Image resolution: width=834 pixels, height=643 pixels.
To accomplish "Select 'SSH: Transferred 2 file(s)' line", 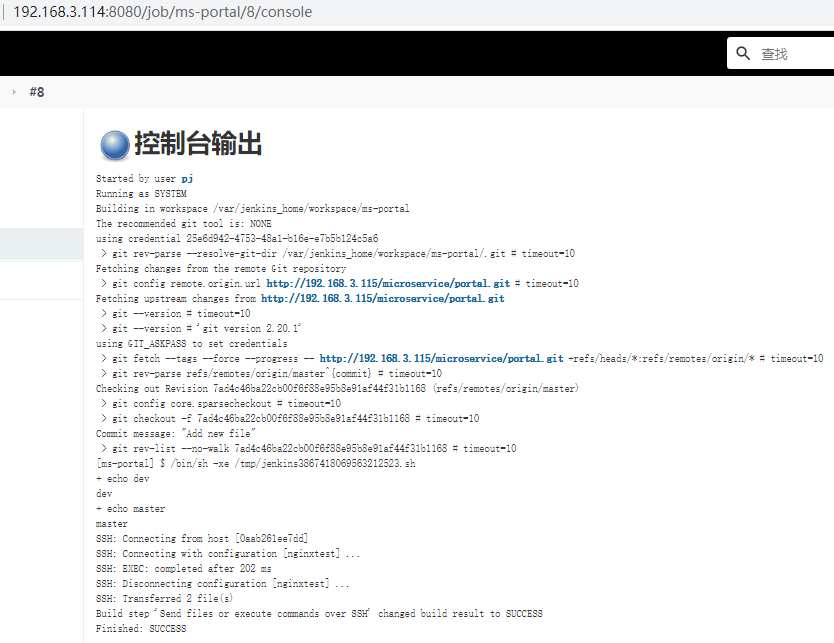I will [x=164, y=598].
